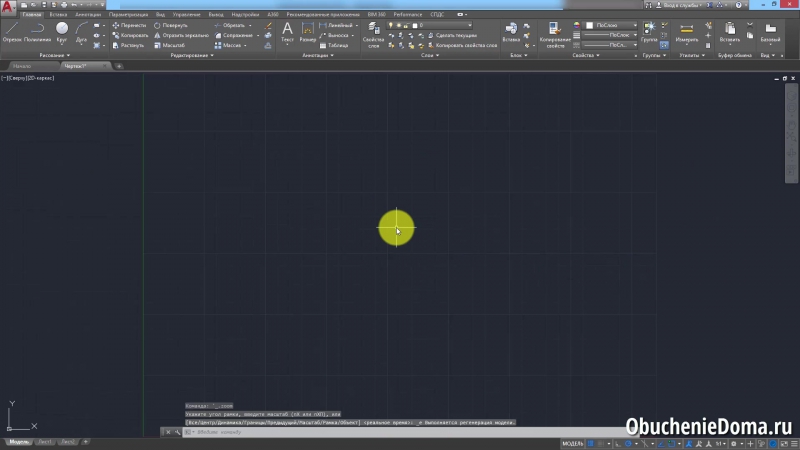The height and width of the screenshot is (450, 800).
Task: Open the Вставка ribbon tab
Action: [x=58, y=15]
